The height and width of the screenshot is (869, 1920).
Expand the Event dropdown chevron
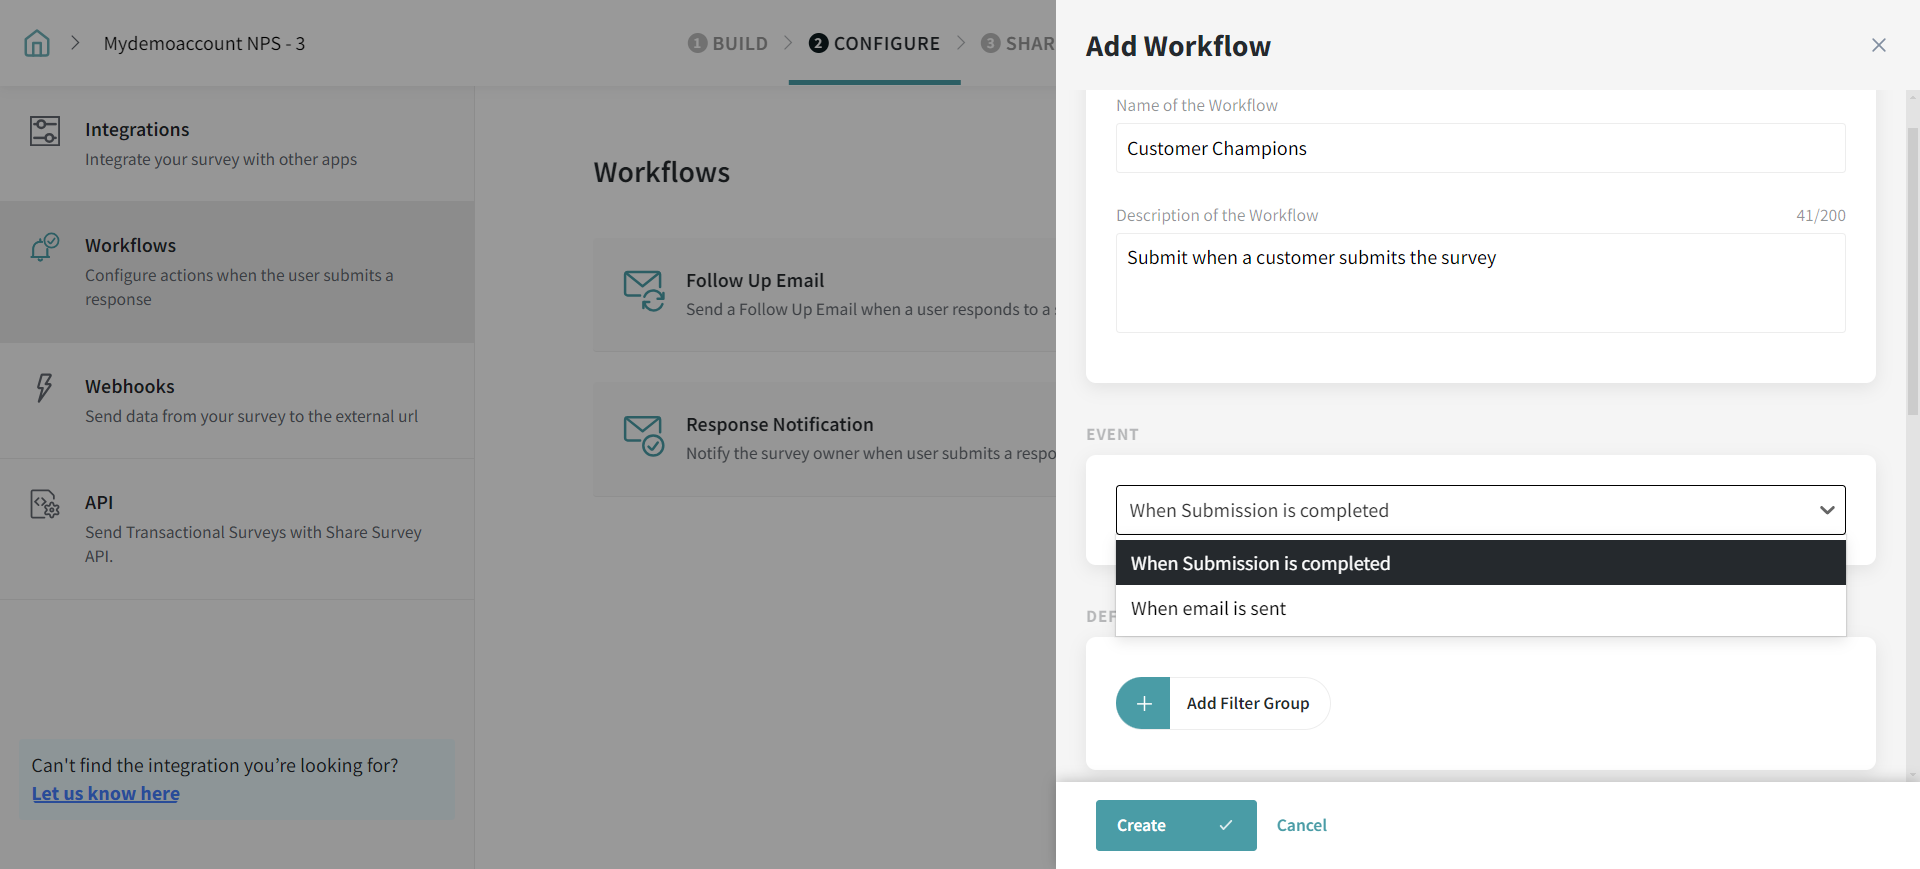(x=1826, y=510)
